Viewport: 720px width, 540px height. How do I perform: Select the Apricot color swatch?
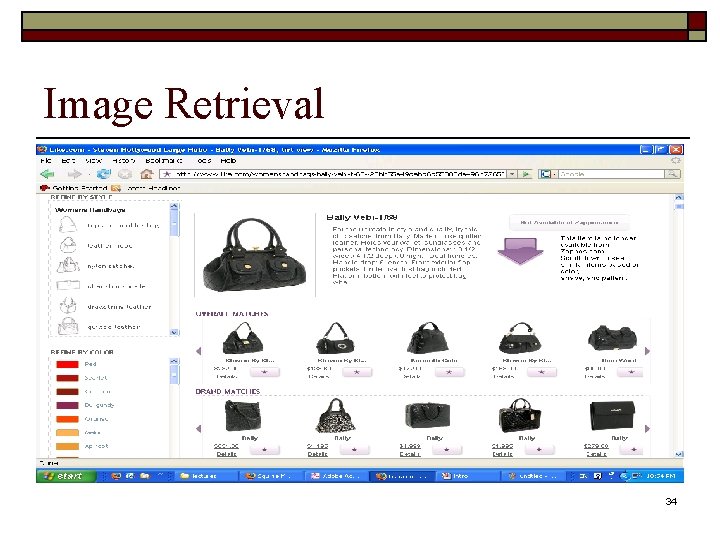click(x=67, y=446)
